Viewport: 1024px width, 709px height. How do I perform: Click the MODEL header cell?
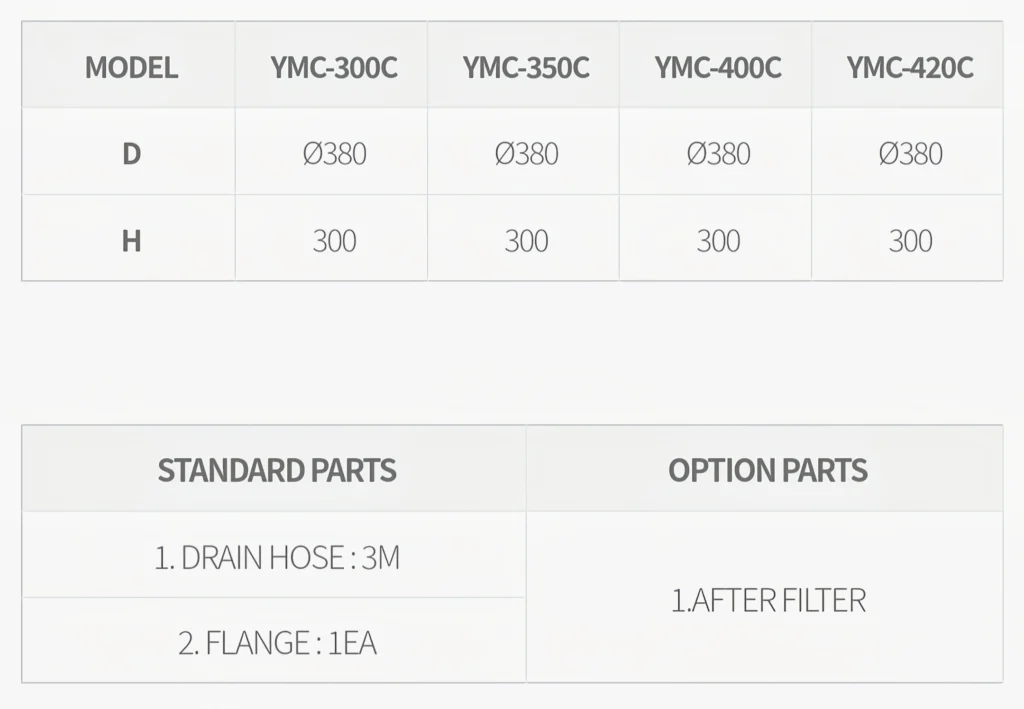click(131, 67)
